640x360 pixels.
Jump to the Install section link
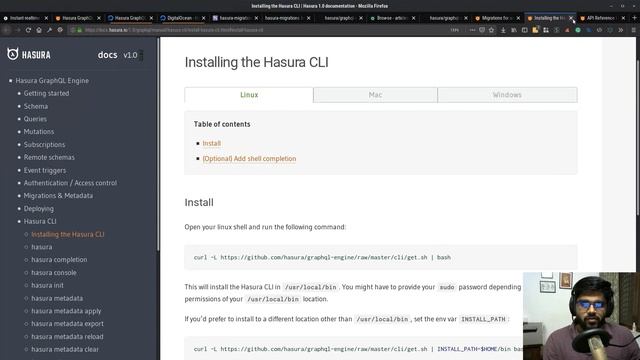[x=211, y=143]
